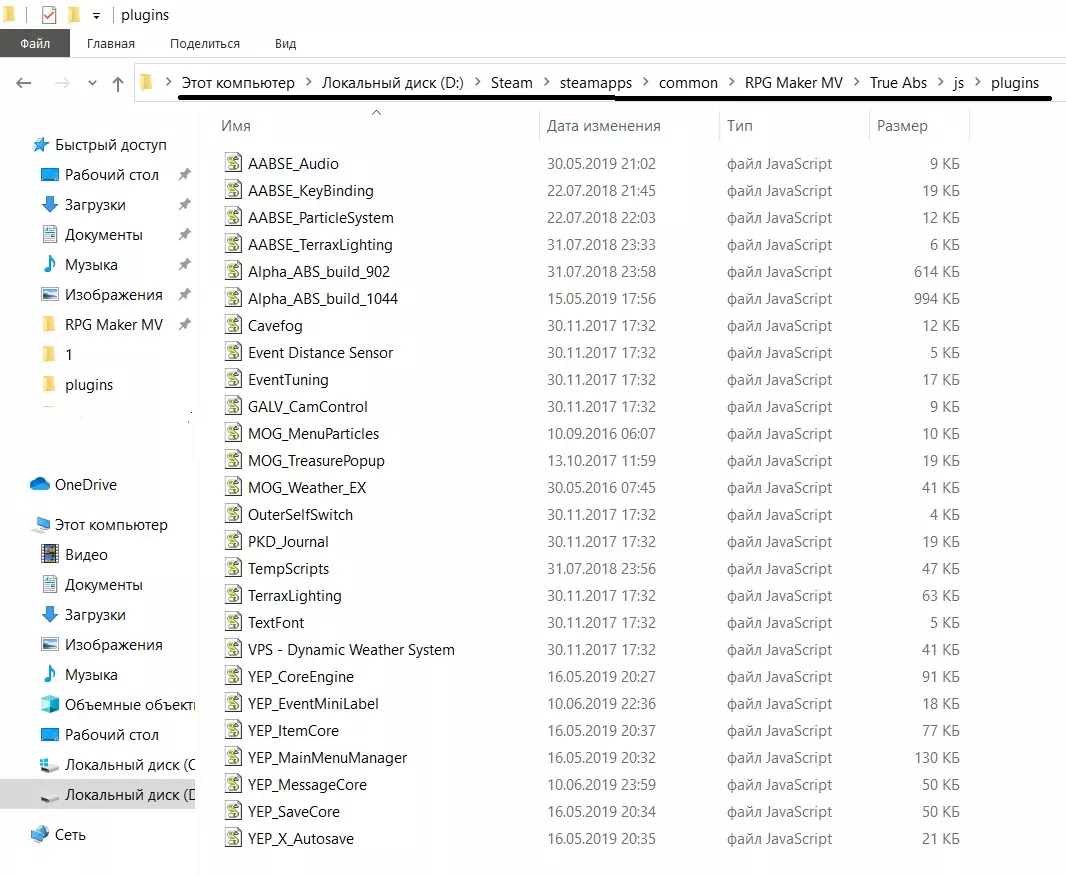Open recent locations dropdown arrow
The width and height of the screenshot is (1066, 876).
[92, 83]
